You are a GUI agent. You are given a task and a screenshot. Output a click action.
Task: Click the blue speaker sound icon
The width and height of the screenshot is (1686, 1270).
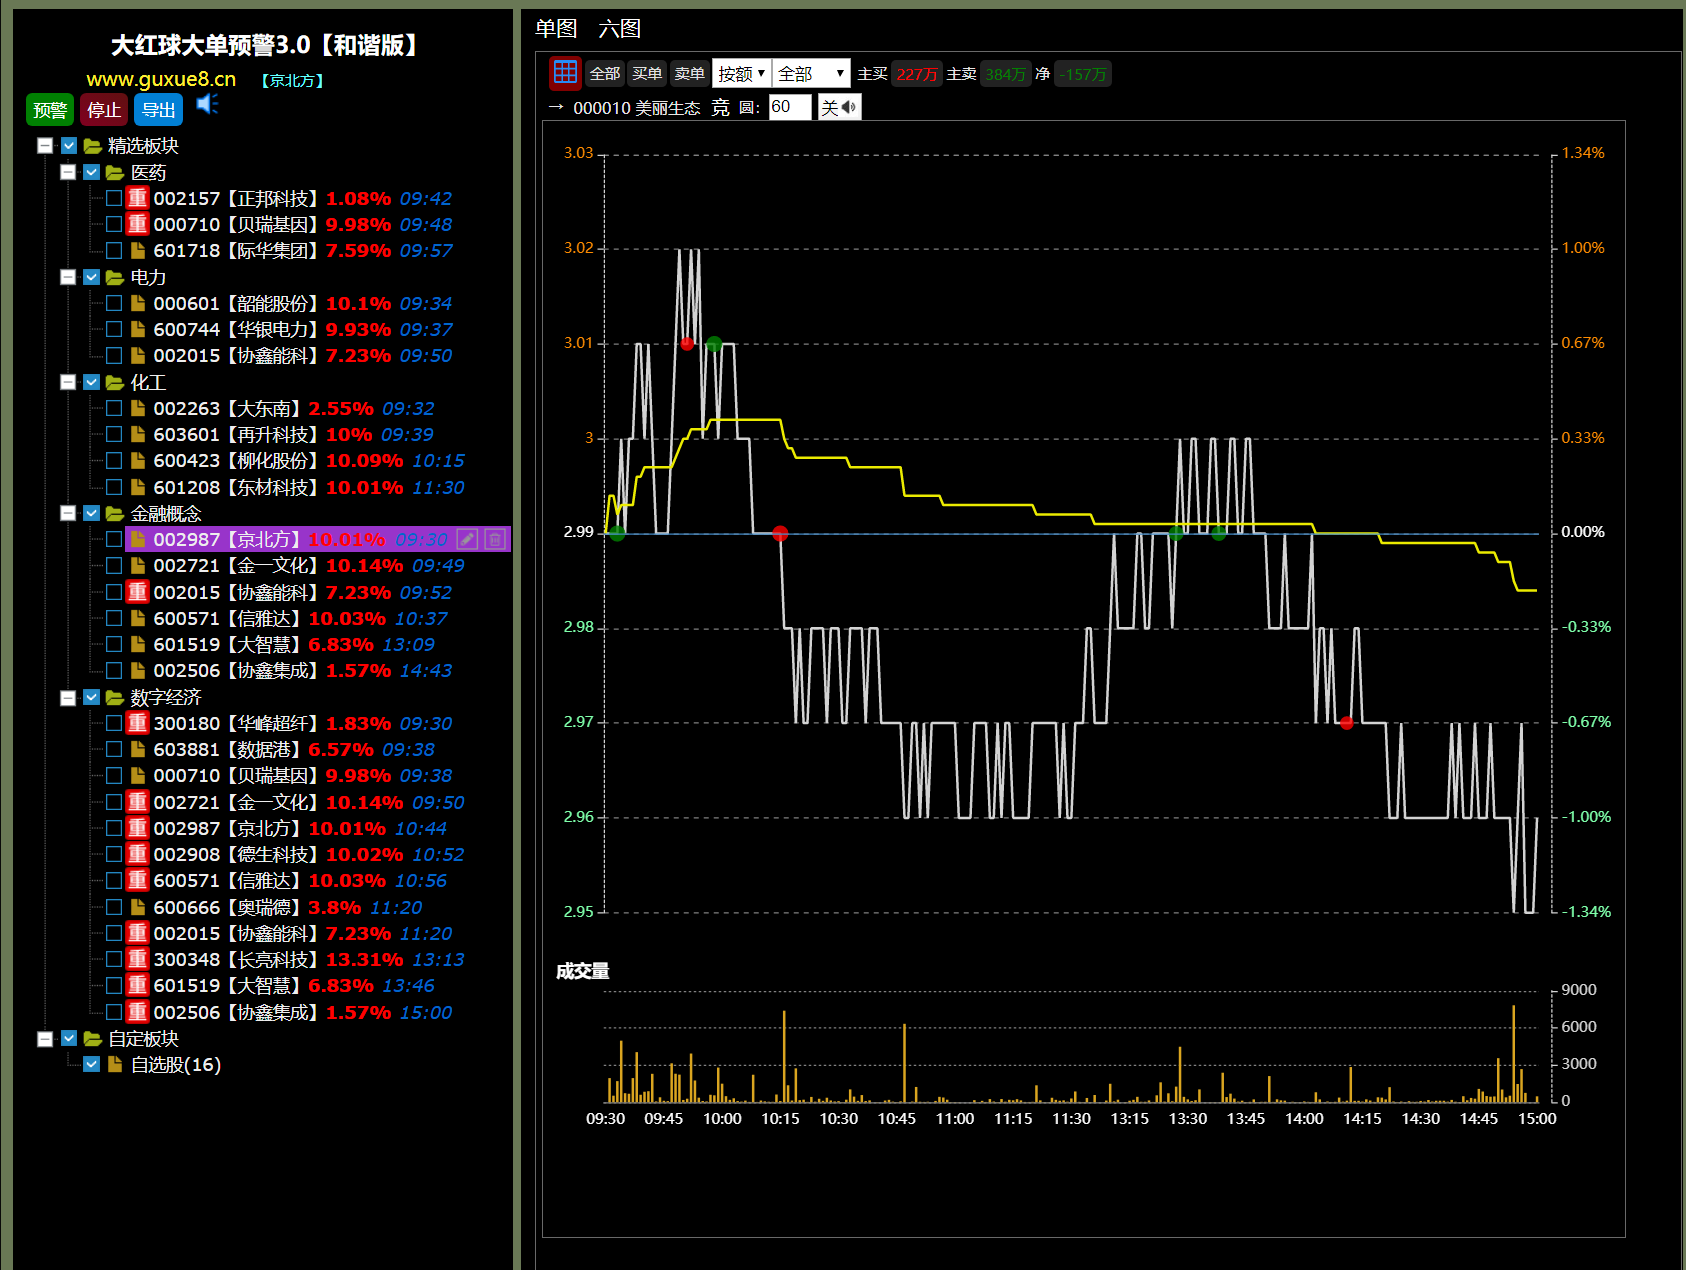point(207,105)
